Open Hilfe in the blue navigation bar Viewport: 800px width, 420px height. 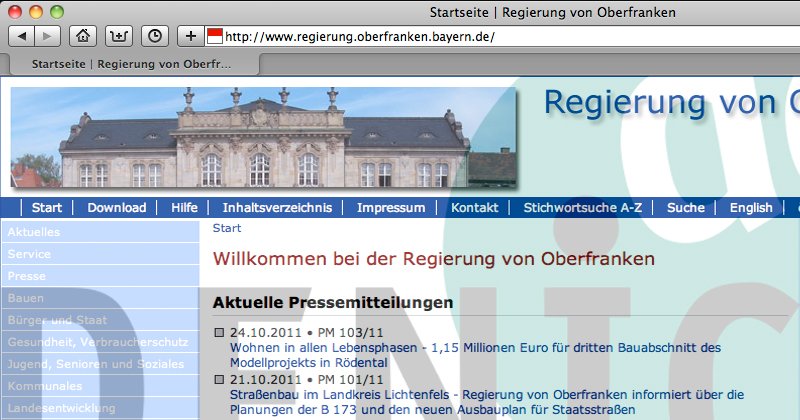[184, 208]
